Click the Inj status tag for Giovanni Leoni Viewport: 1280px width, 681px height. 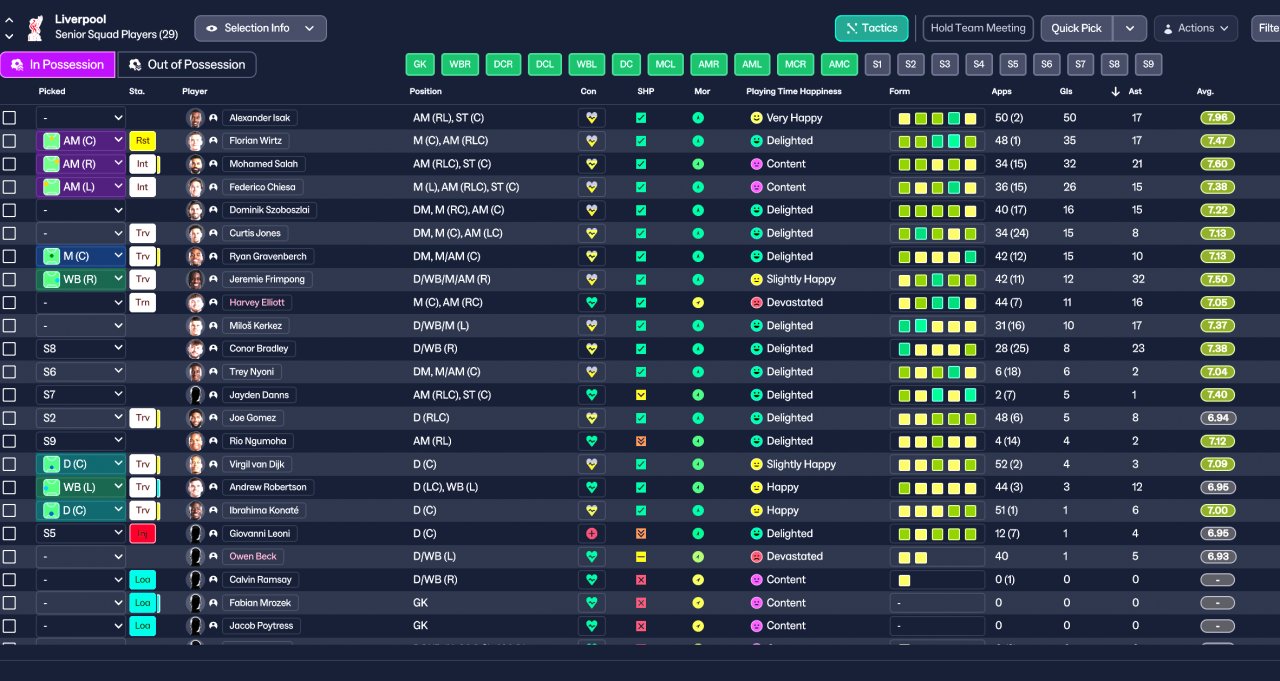coord(143,533)
